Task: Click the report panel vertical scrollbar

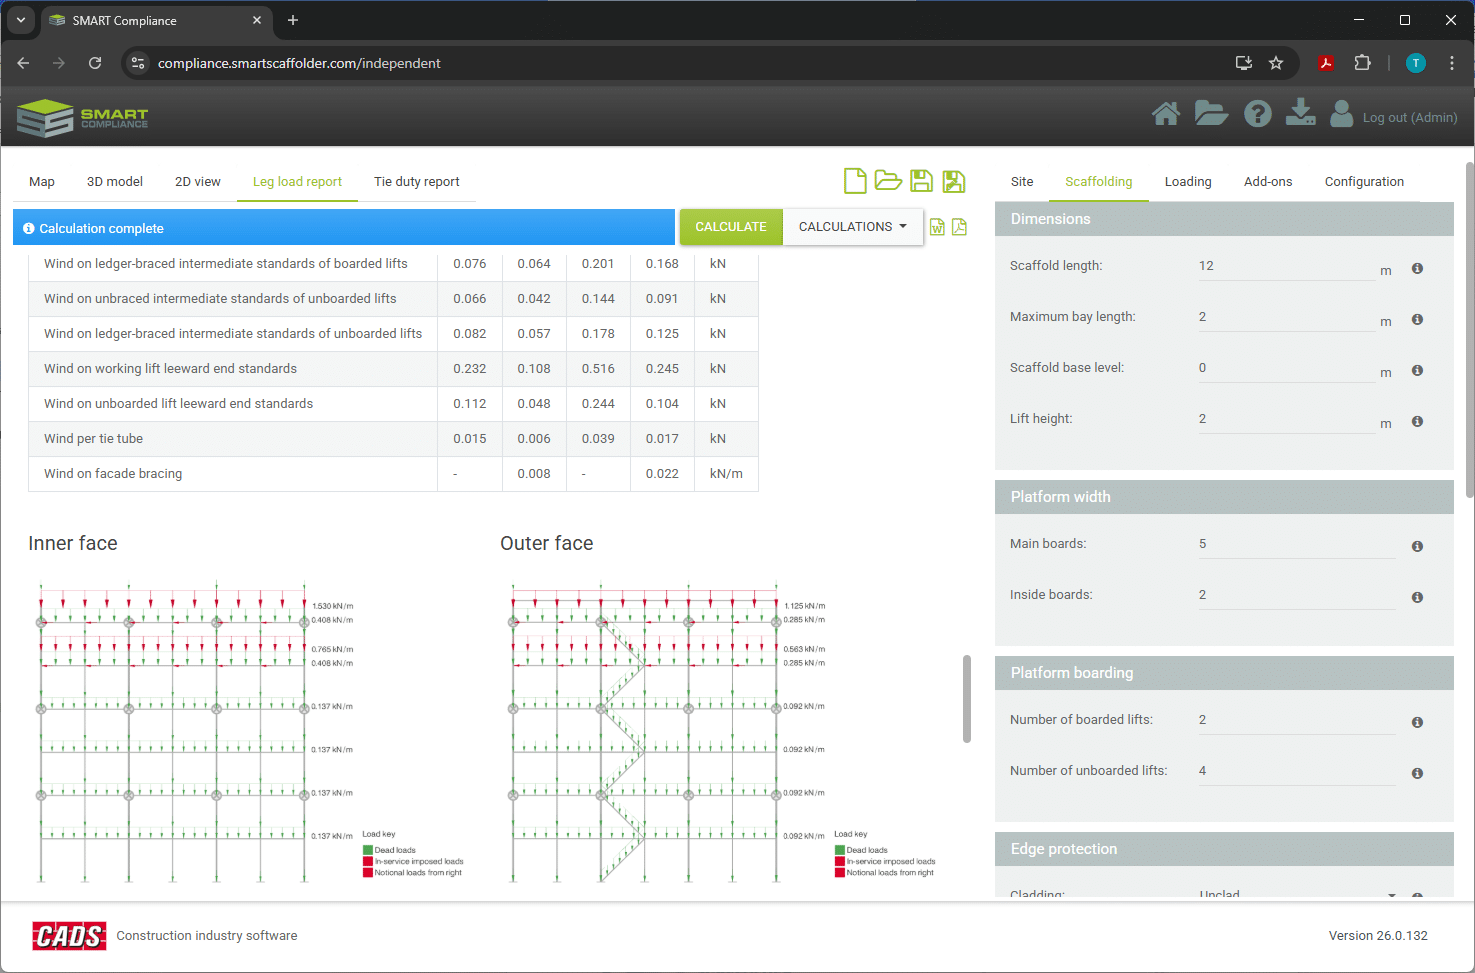Action: coord(966,699)
